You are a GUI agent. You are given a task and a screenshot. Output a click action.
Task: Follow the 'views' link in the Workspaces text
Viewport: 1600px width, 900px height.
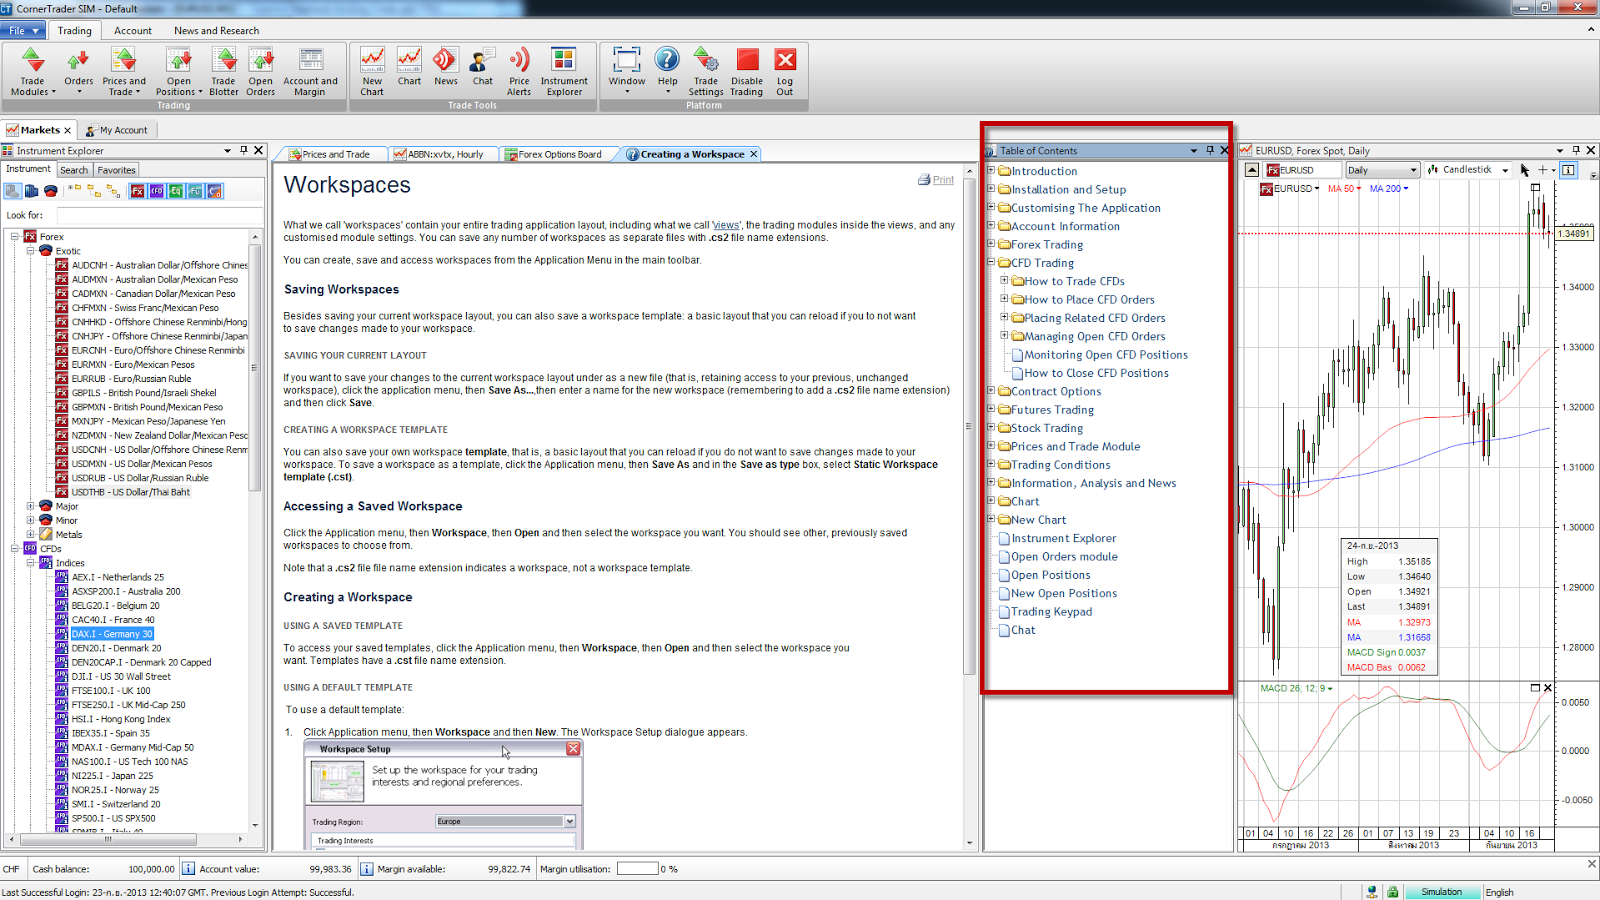click(x=726, y=225)
